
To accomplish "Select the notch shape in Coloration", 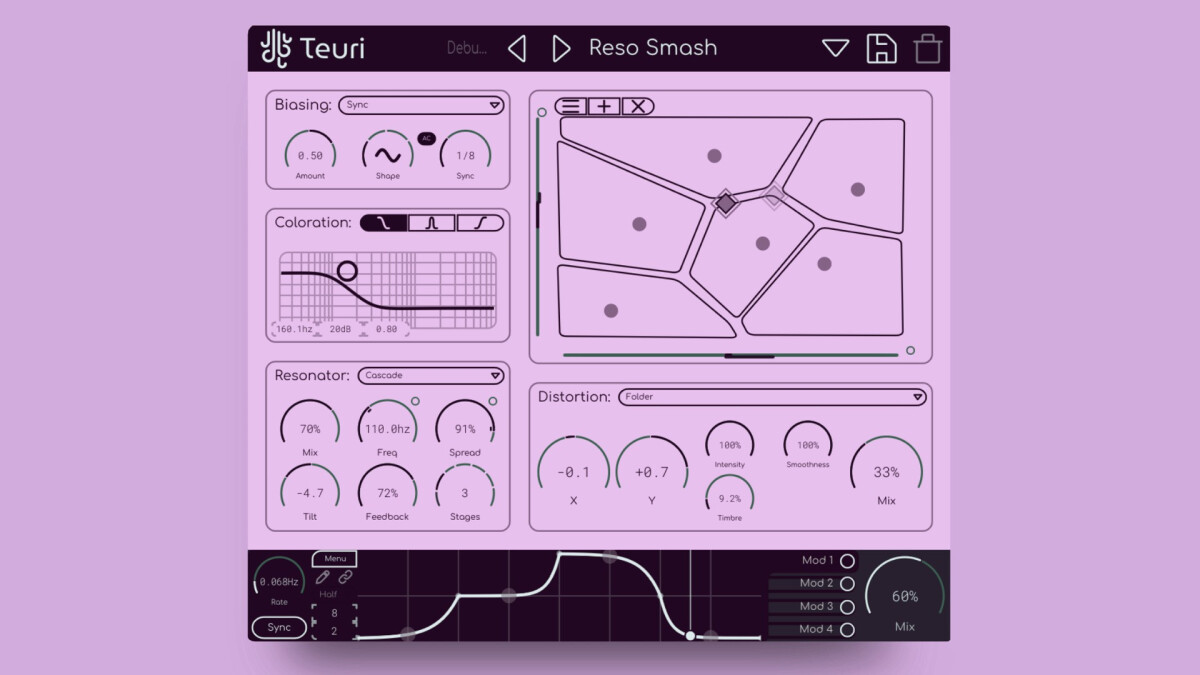I will [x=432, y=222].
